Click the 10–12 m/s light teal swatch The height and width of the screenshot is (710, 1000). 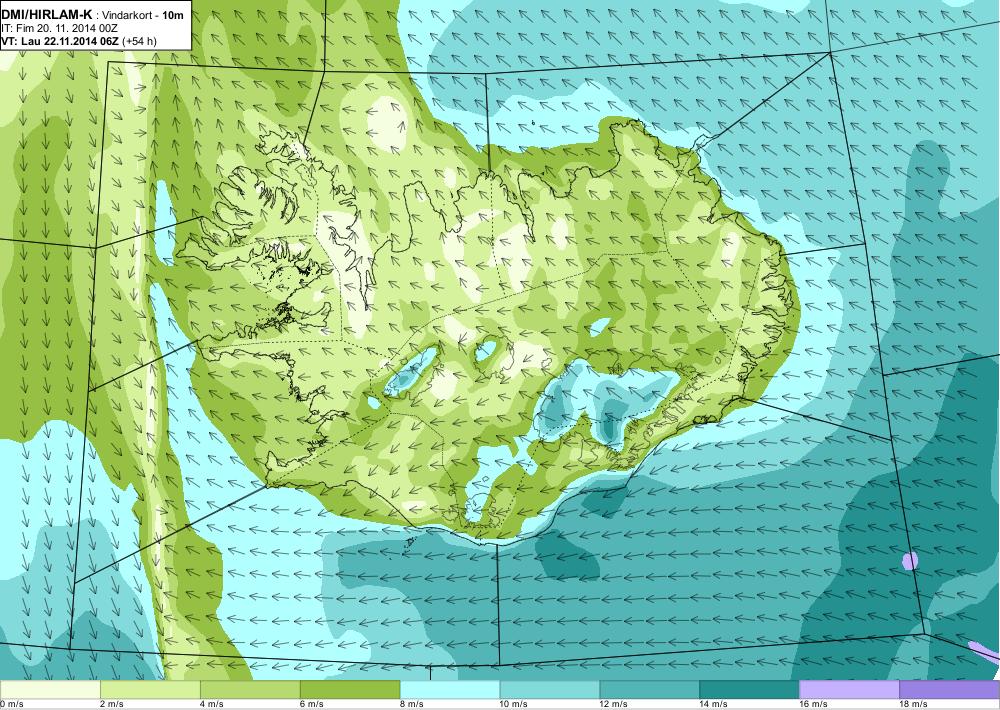550,690
